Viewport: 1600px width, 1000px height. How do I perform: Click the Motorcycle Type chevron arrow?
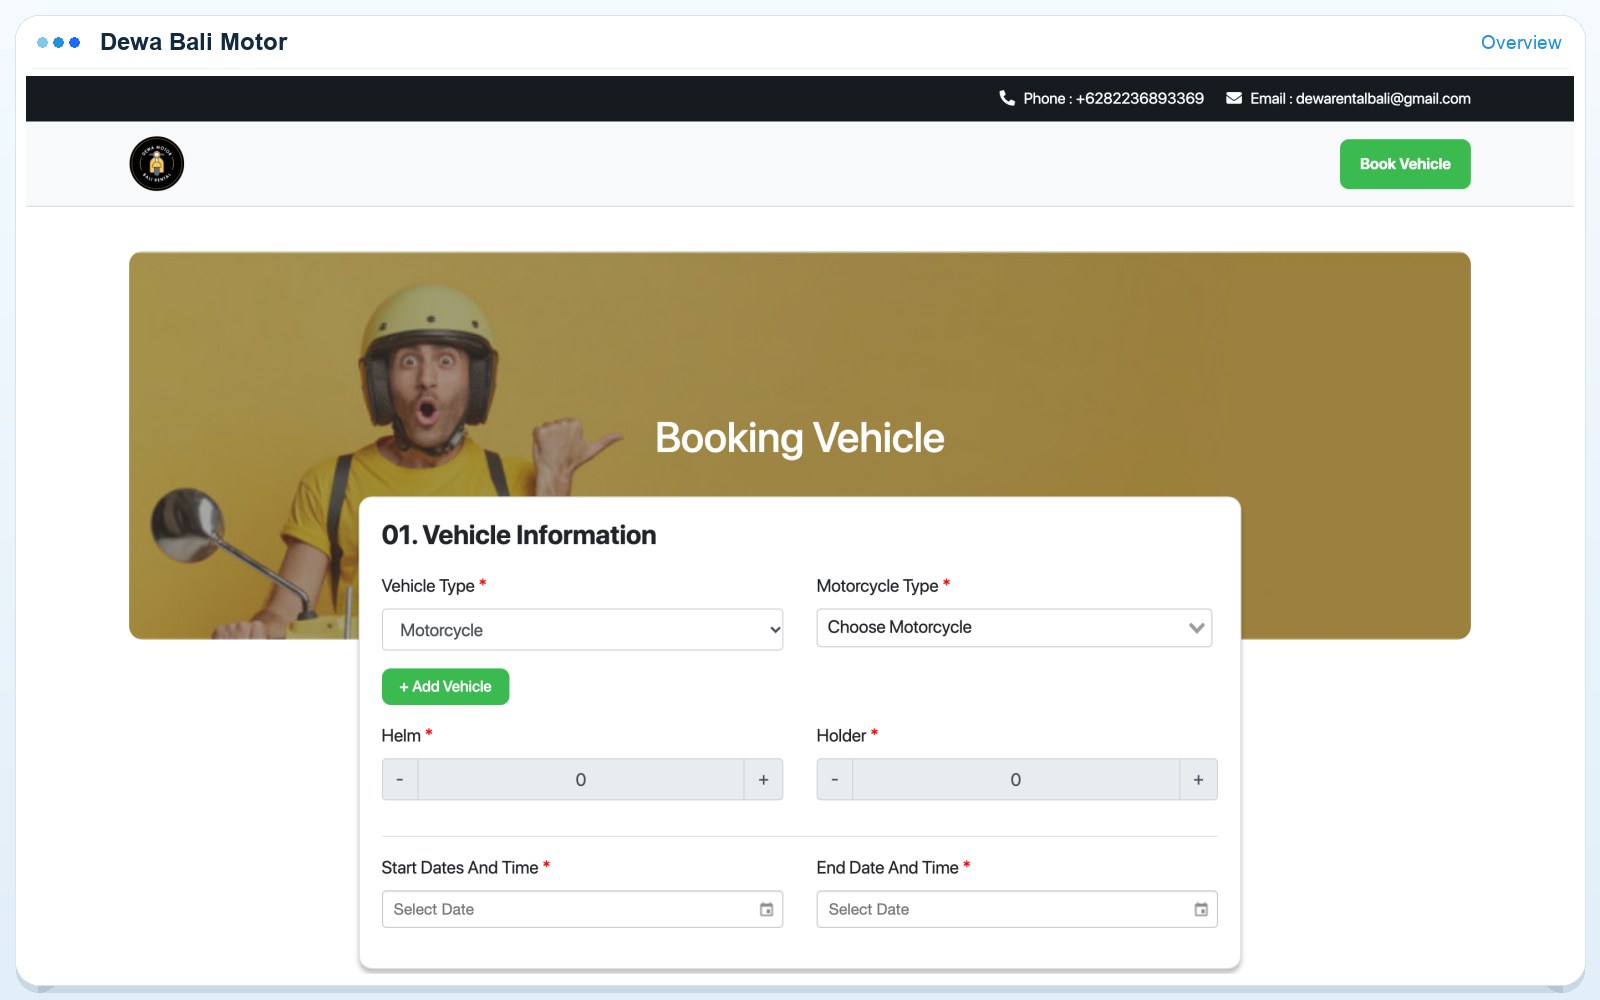1196,628
